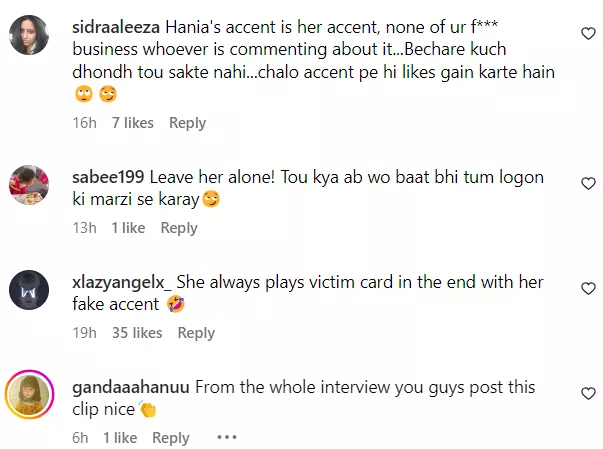View the 7 likes on sidraaleeza's comment
Viewport: 603px width, 449px height.
pyautogui.click(x=133, y=123)
